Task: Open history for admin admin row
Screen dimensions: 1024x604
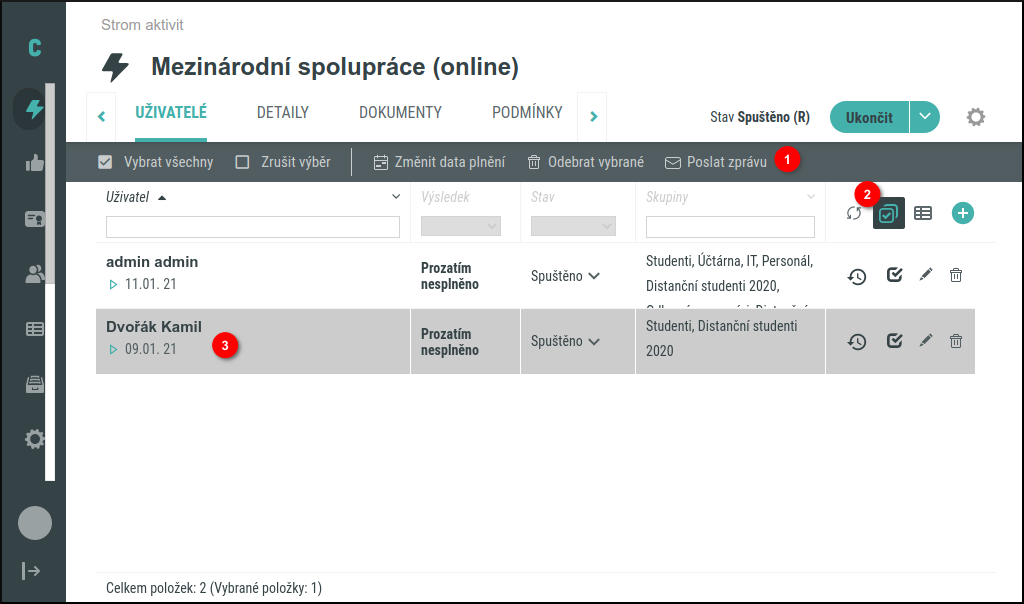Action: point(857,276)
